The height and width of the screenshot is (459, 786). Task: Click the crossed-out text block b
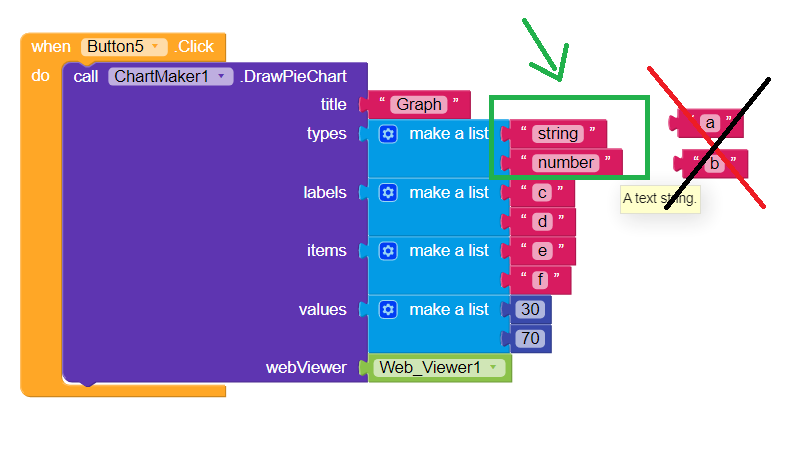pos(711,163)
